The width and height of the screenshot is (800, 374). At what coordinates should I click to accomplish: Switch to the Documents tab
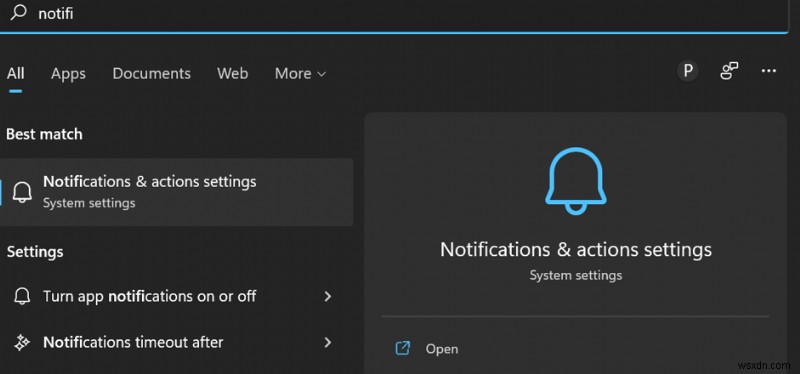[x=152, y=73]
